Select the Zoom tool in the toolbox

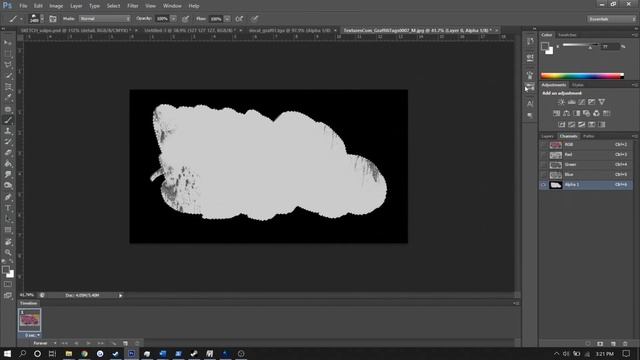coord(8,252)
